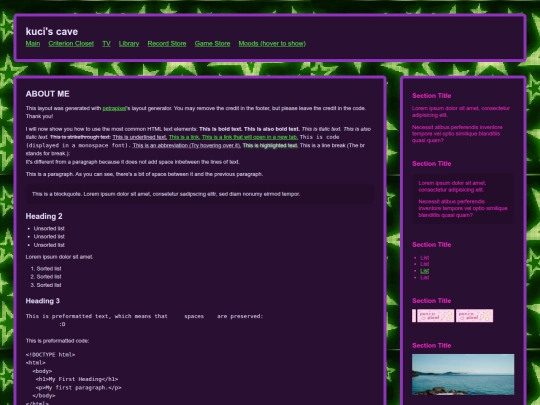Click the preformatted '<!DOCTYPE html>' code line
Image resolution: width=540 pixels, height=405 pixels.
[50, 355]
